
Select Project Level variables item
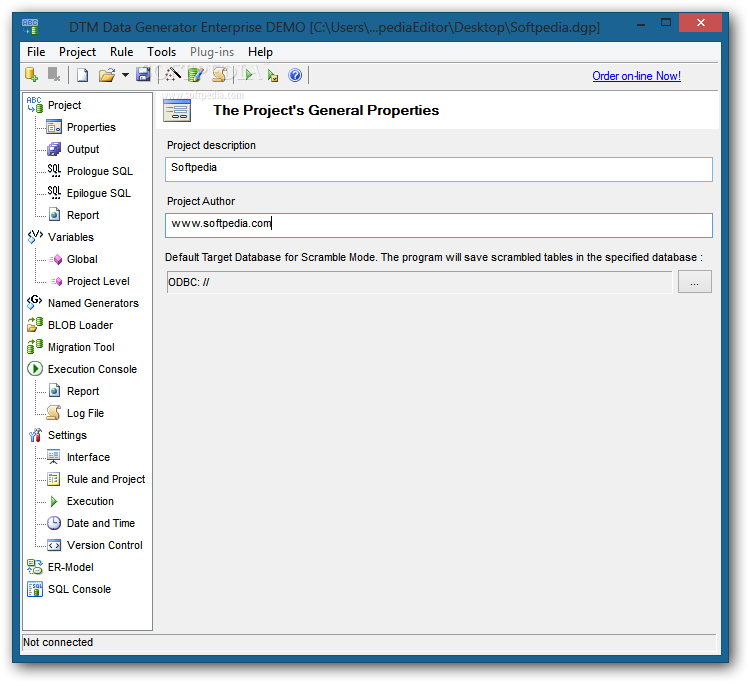(x=98, y=281)
